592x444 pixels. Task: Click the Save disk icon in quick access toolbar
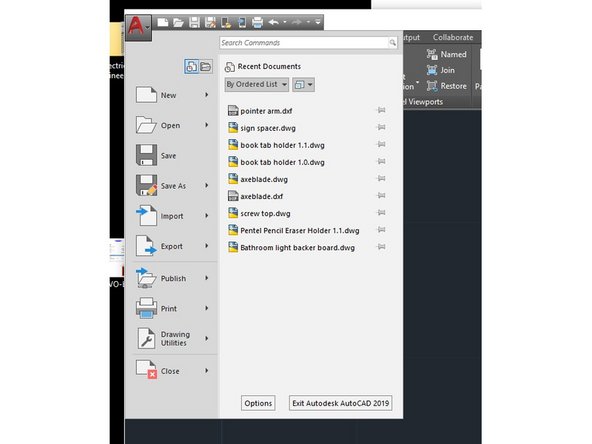point(194,22)
